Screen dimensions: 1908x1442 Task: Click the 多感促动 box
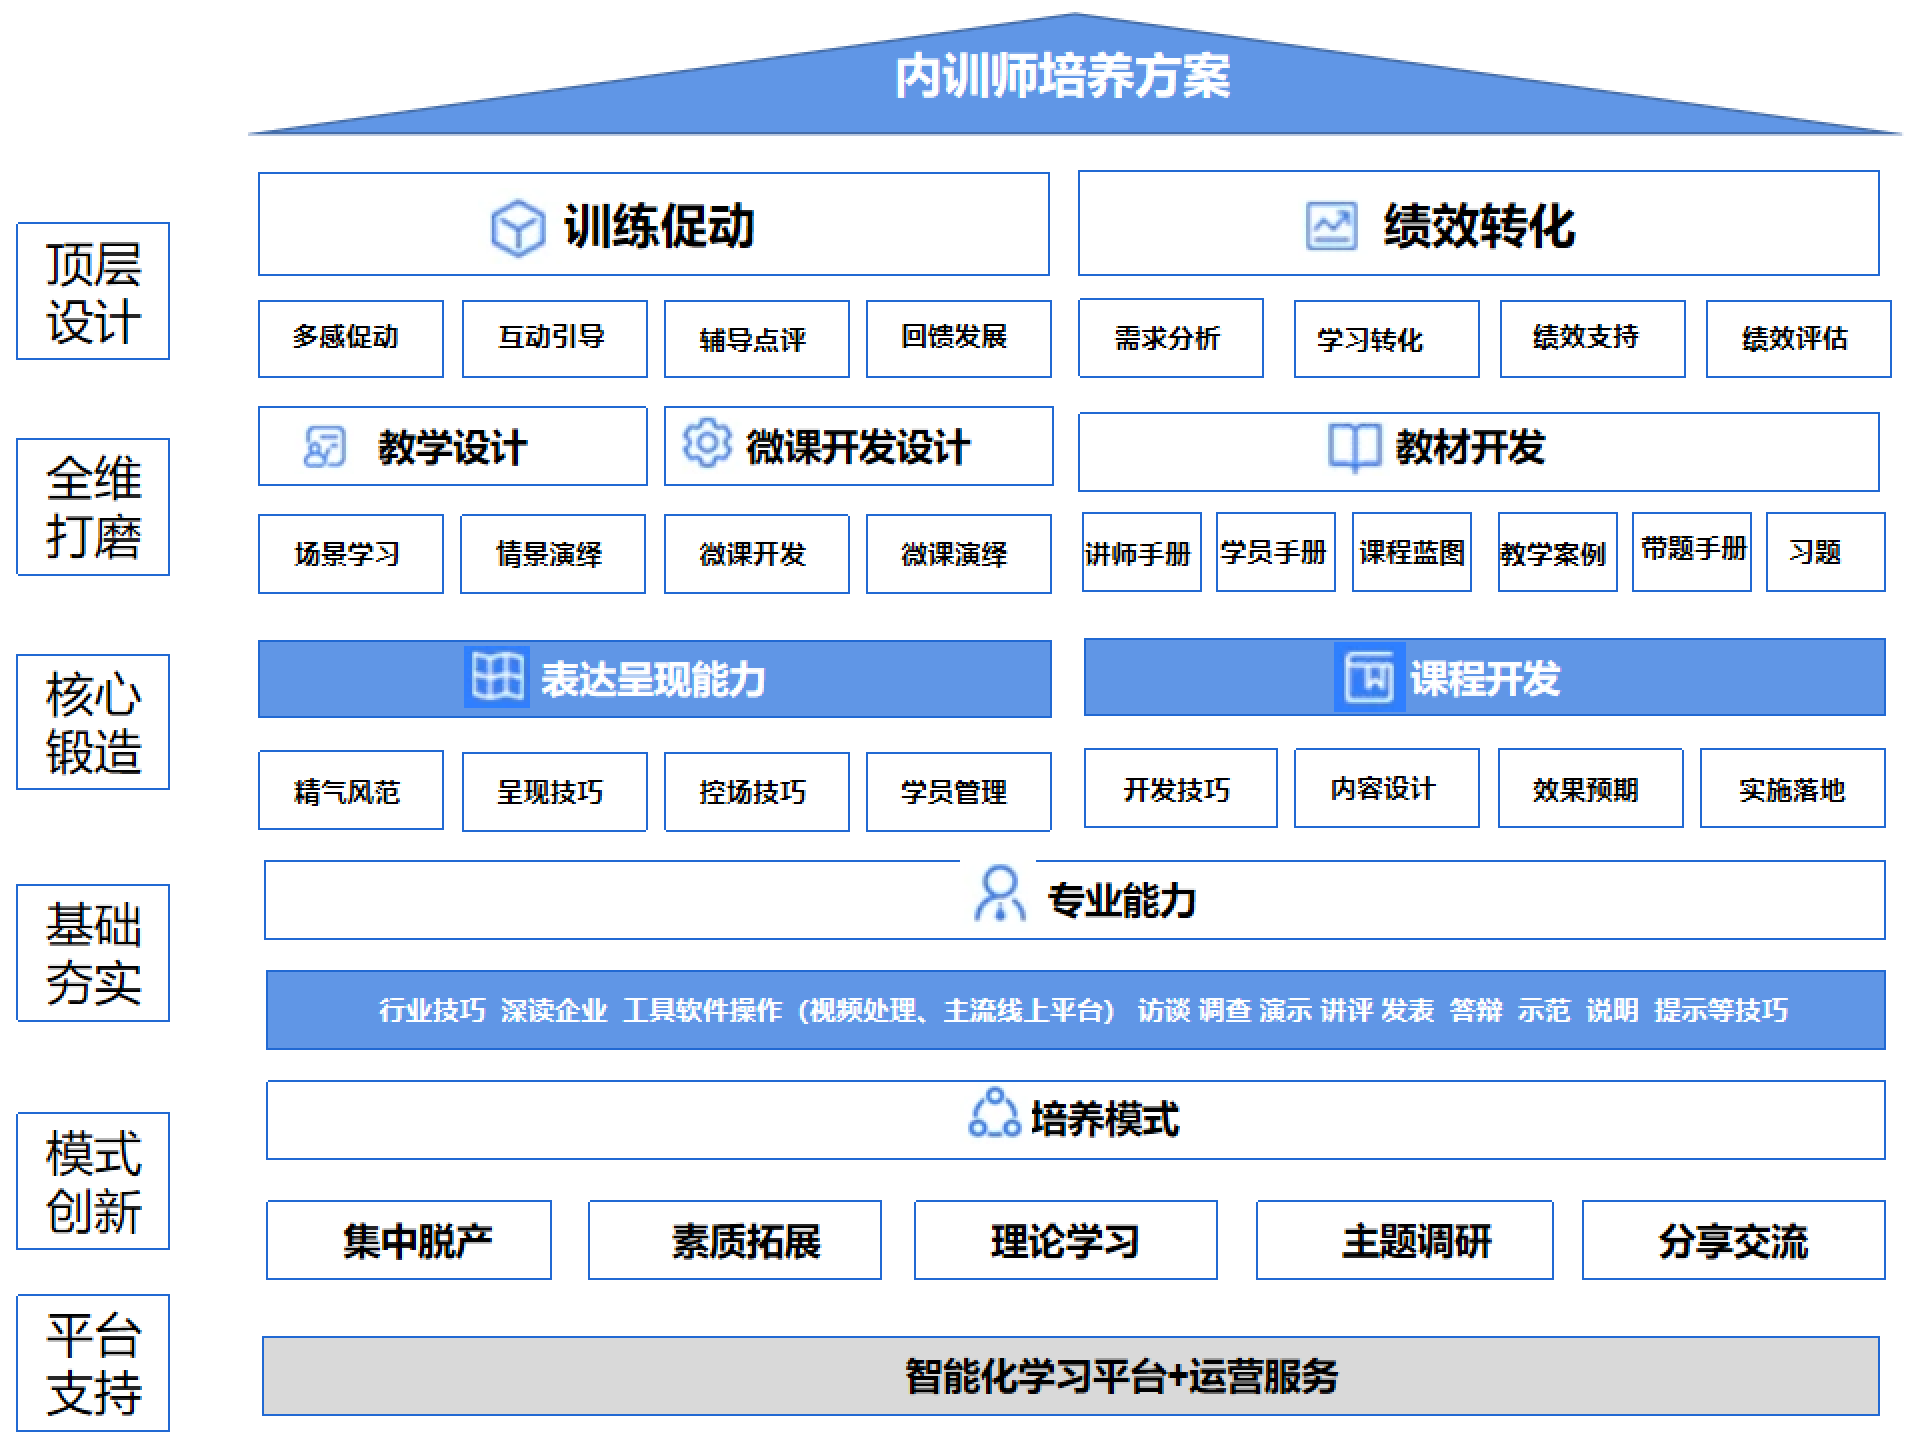coord(350,338)
